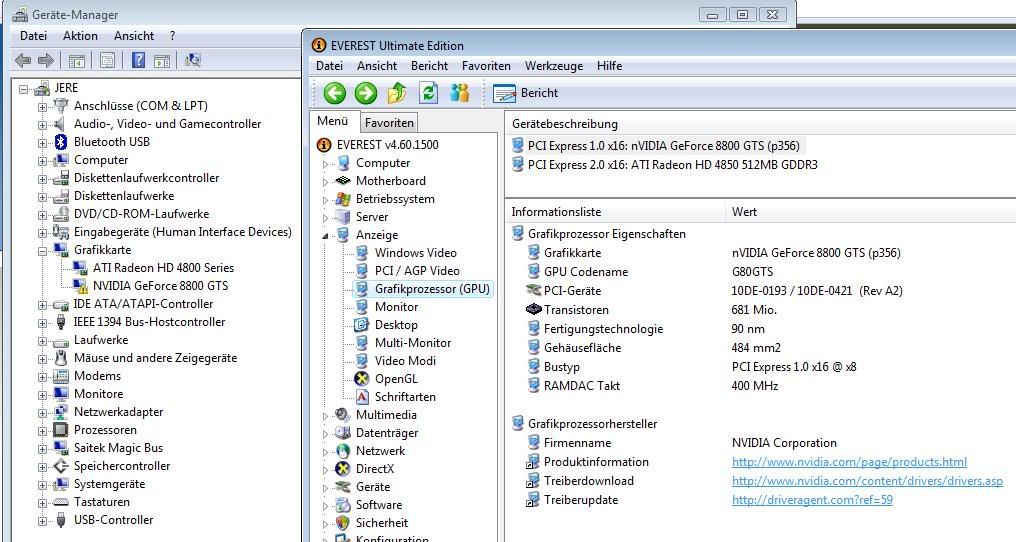Collapse the JERE root node

(x=24, y=89)
